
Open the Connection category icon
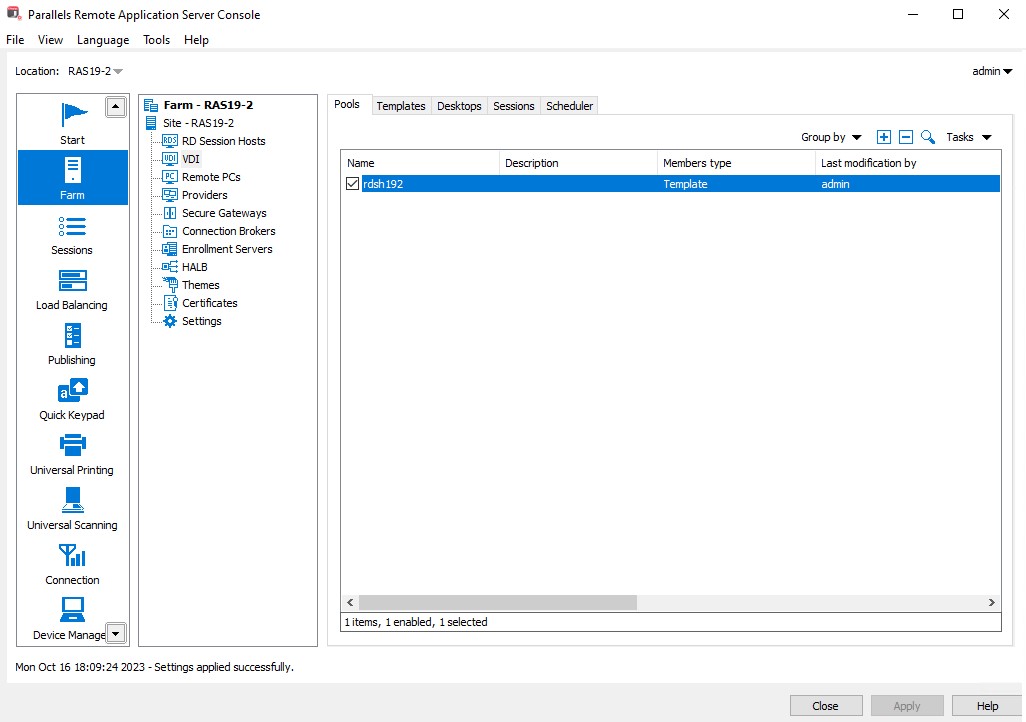[x=72, y=555]
